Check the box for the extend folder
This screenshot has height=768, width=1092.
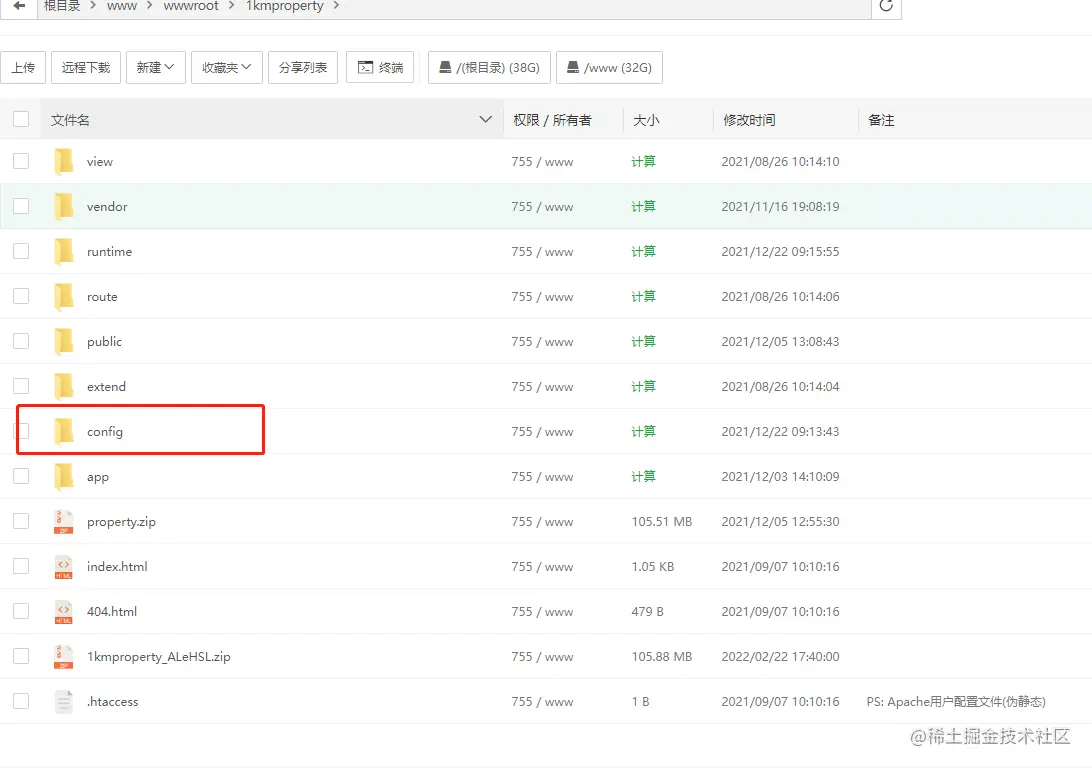pyautogui.click(x=21, y=386)
